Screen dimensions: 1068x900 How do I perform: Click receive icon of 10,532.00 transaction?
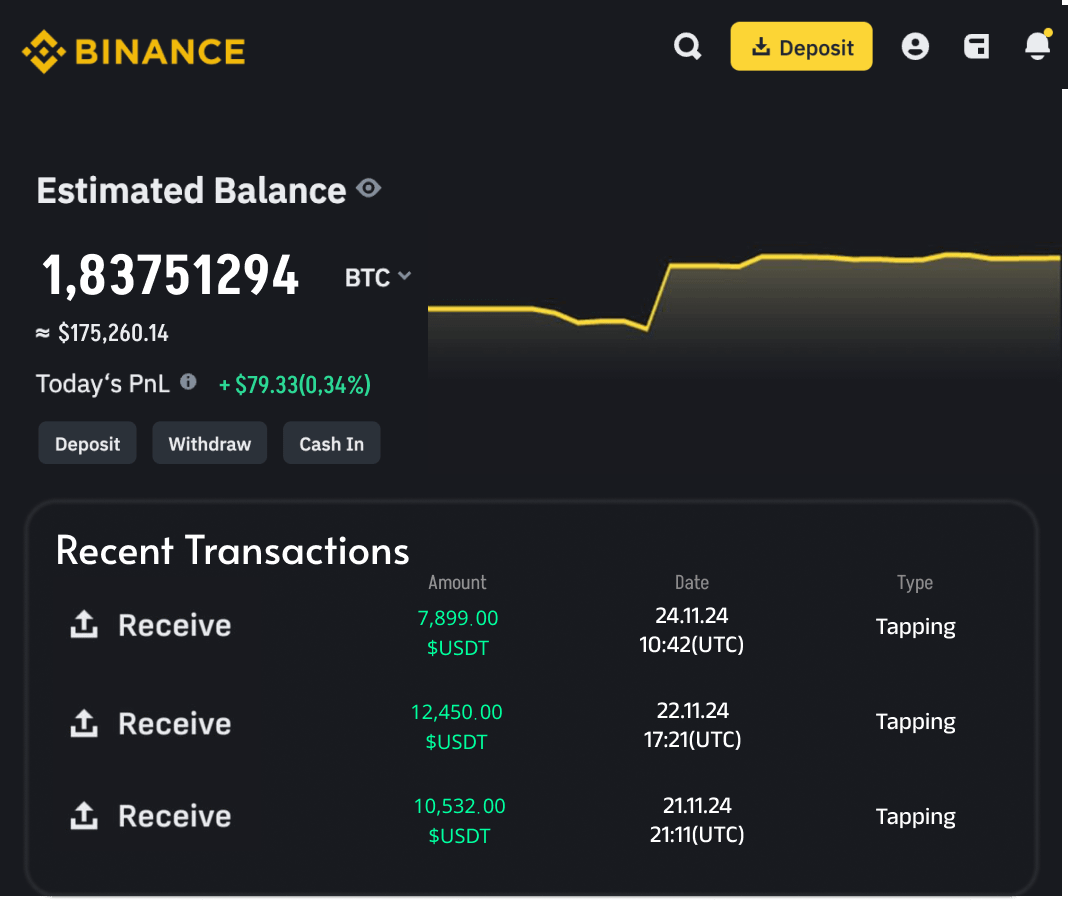[84, 816]
